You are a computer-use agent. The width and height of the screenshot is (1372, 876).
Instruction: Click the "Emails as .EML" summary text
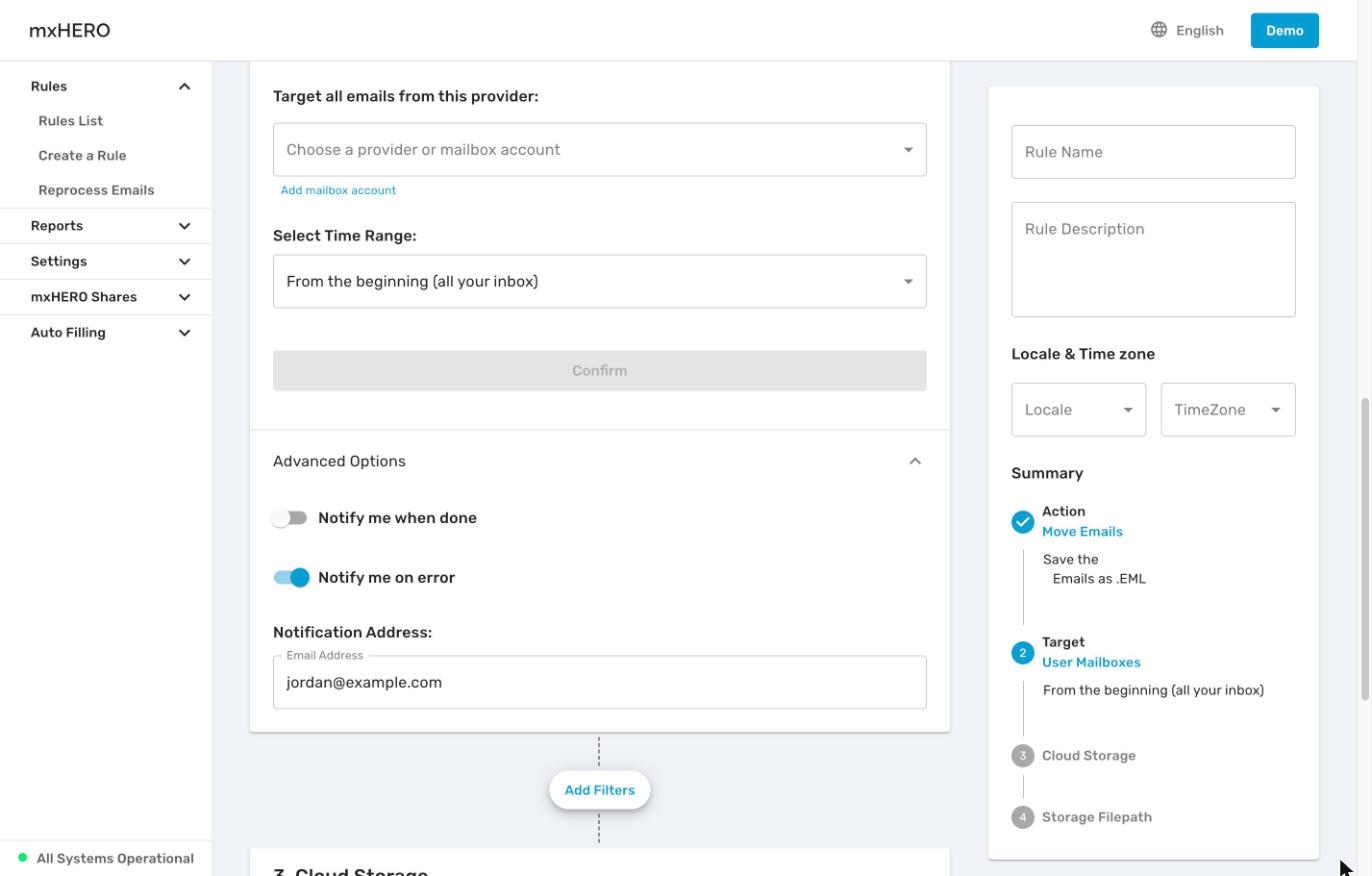click(1099, 579)
